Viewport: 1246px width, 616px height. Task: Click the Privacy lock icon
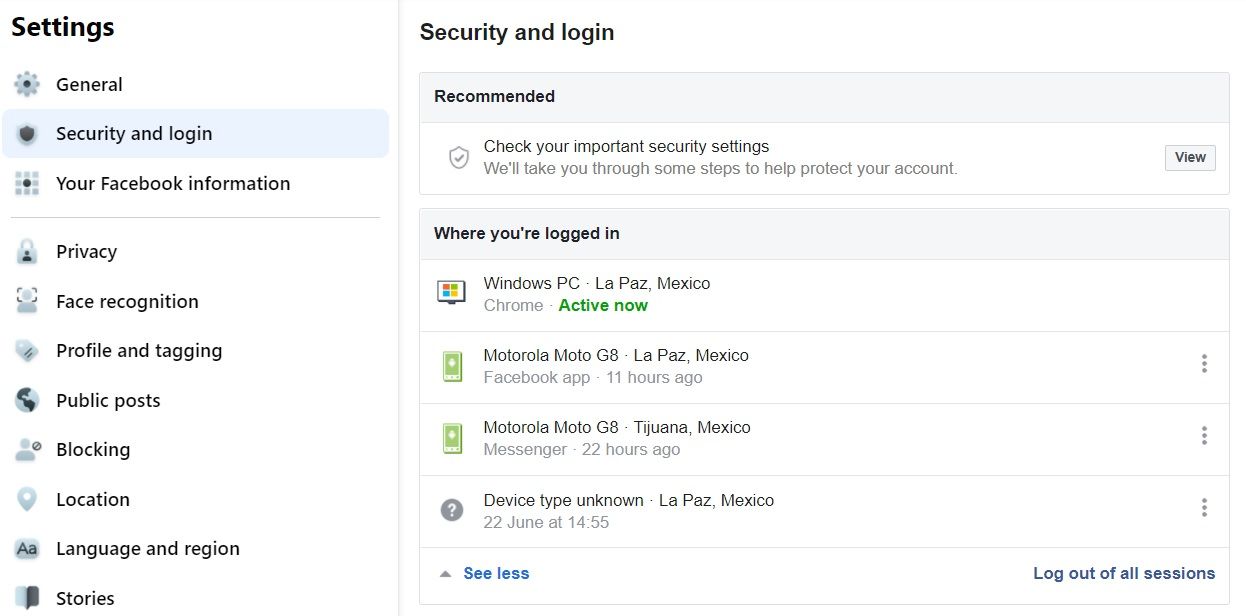27,252
